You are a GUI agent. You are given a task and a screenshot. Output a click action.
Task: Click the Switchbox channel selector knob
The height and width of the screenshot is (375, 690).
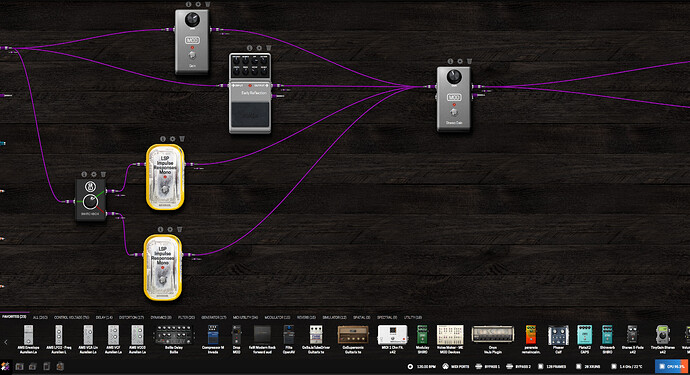(90, 202)
